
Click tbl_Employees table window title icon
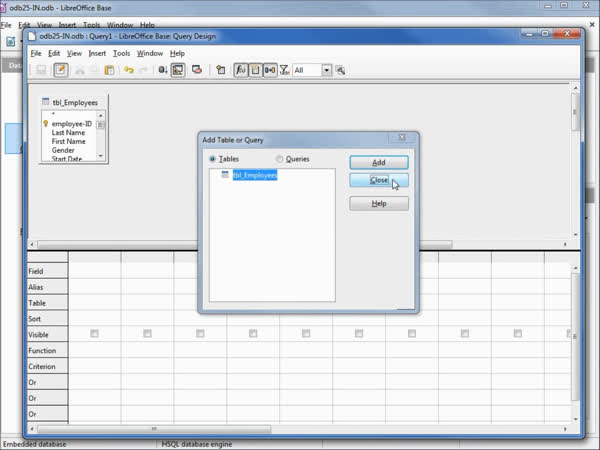click(x=46, y=102)
